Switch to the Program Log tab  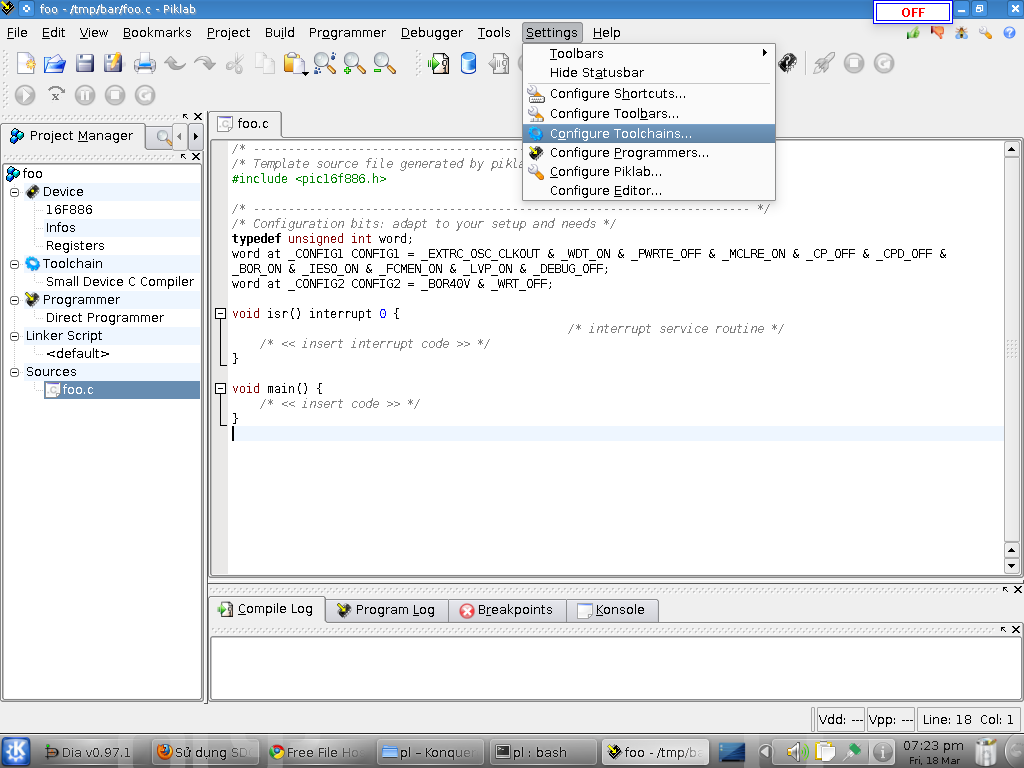pyautogui.click(x=385, y=610)
